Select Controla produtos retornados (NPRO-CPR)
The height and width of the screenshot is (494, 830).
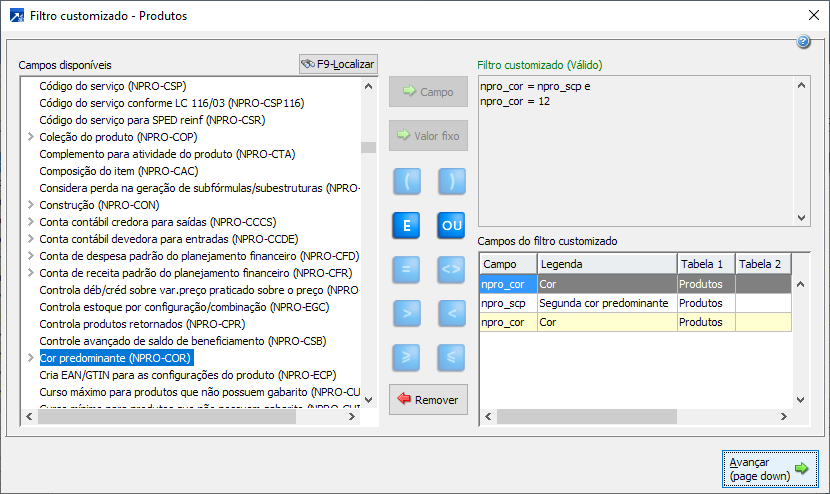pos(142,324)
